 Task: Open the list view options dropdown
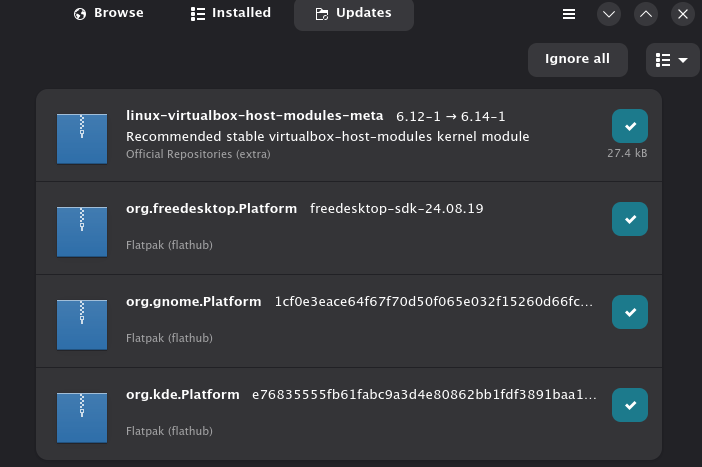click(672, 60)
